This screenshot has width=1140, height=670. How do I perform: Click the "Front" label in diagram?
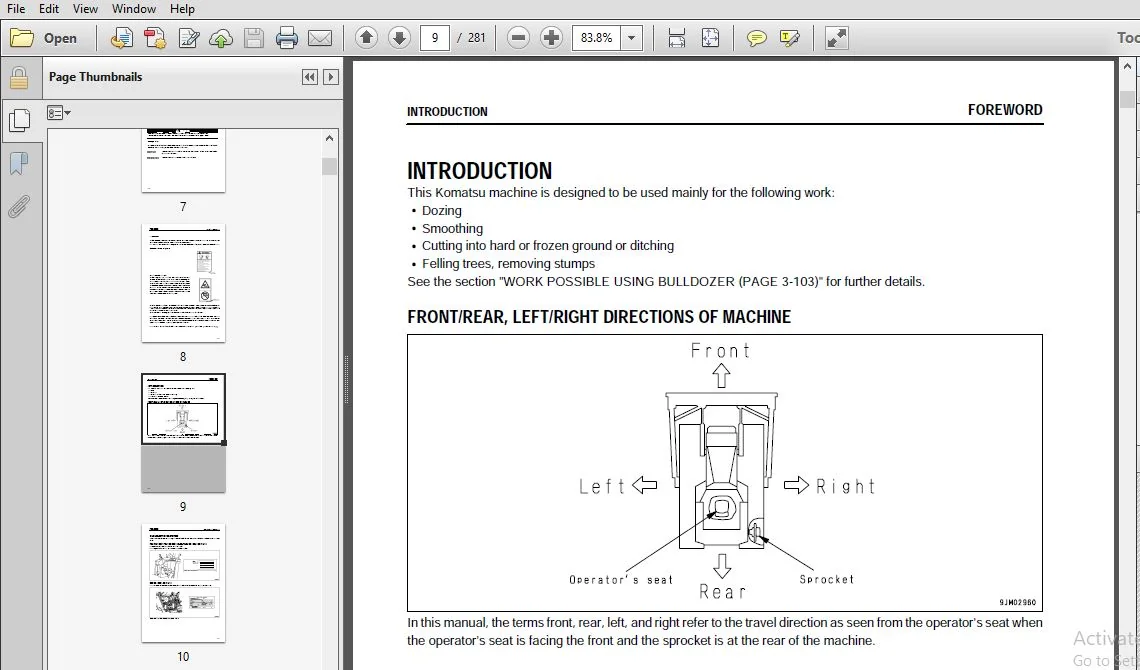tap(720, 351)
